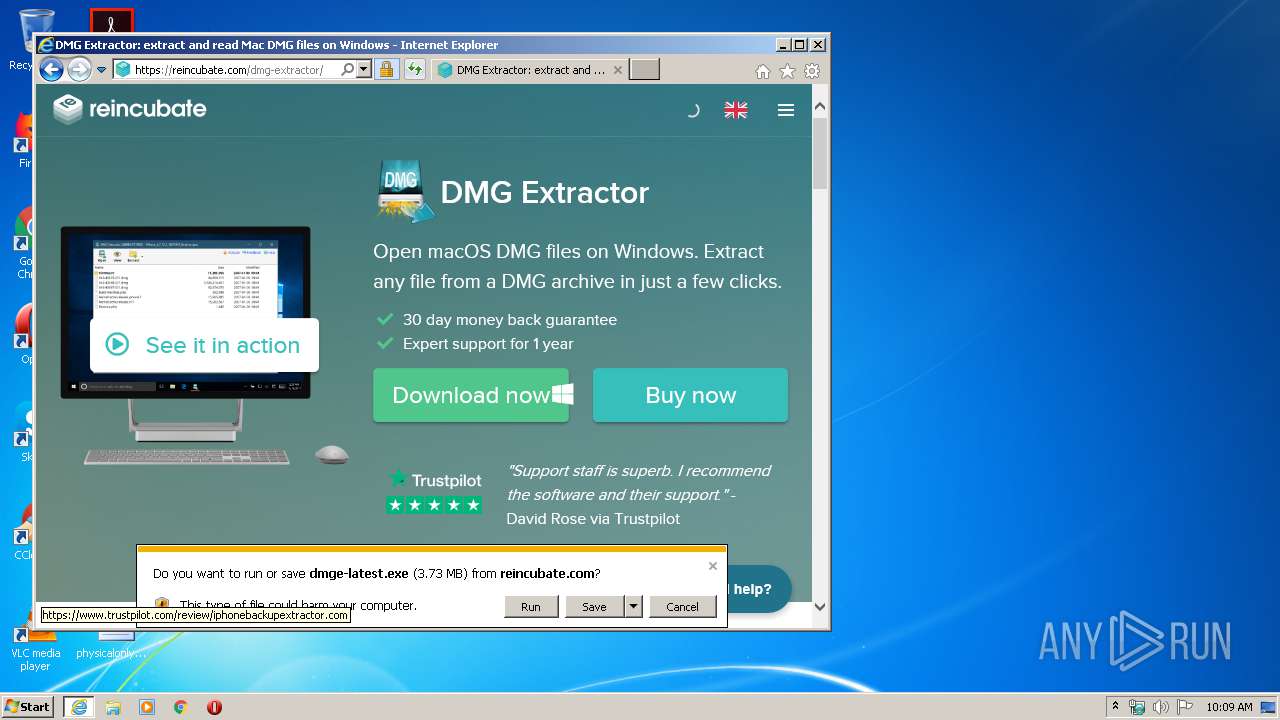The image size is (1280, 720).
Task: Click the volume speaker tray icon
Action: [x=1161, y=707]
